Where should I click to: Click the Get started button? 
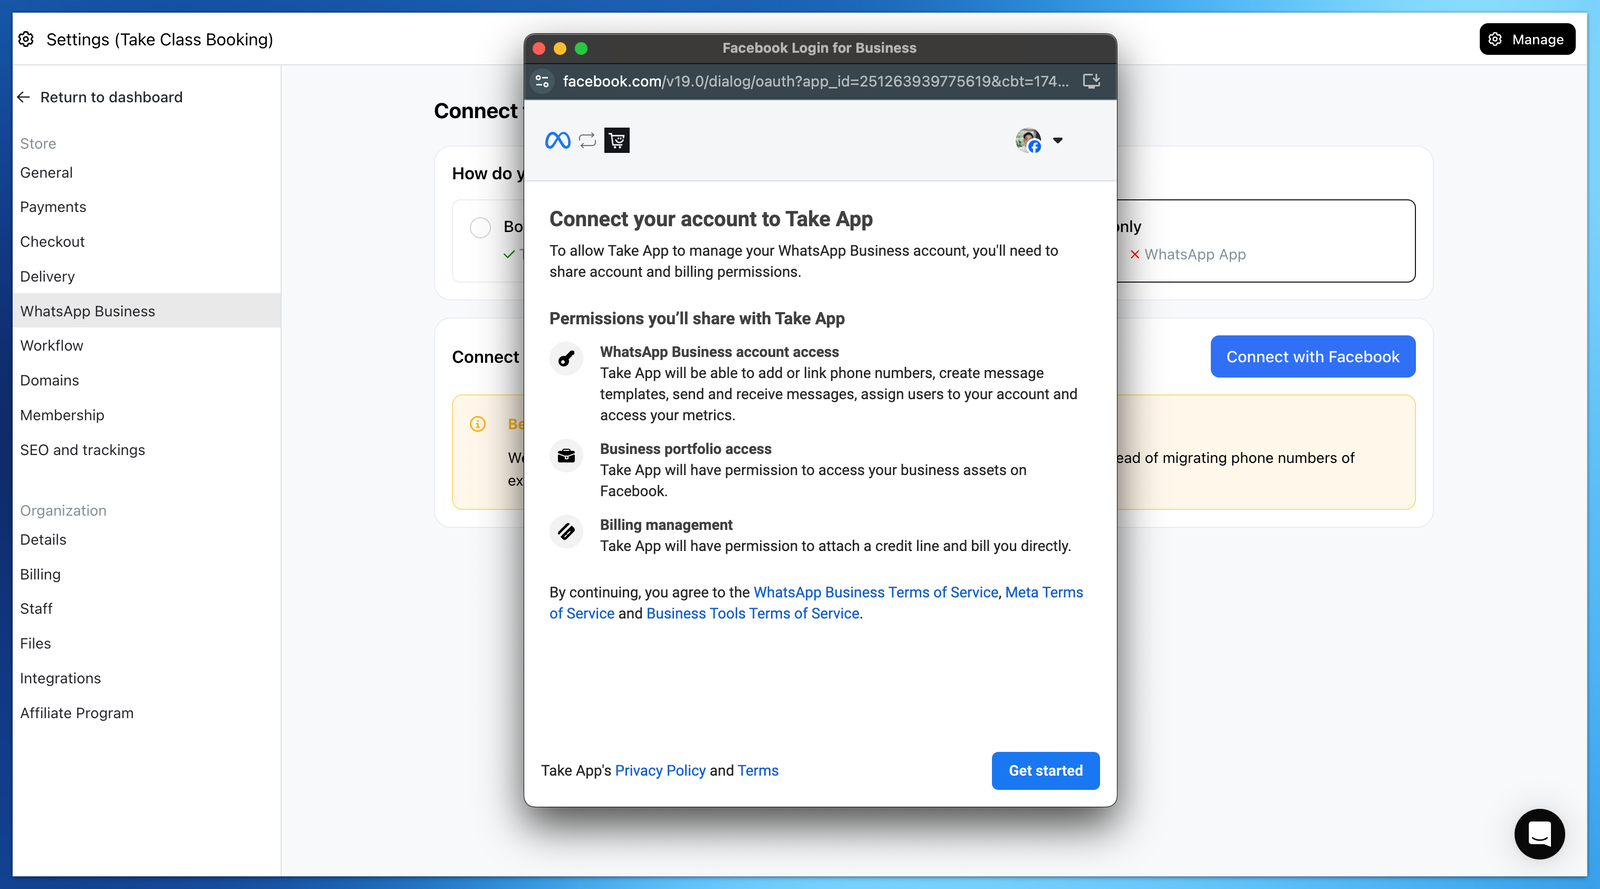point(1046,771)
